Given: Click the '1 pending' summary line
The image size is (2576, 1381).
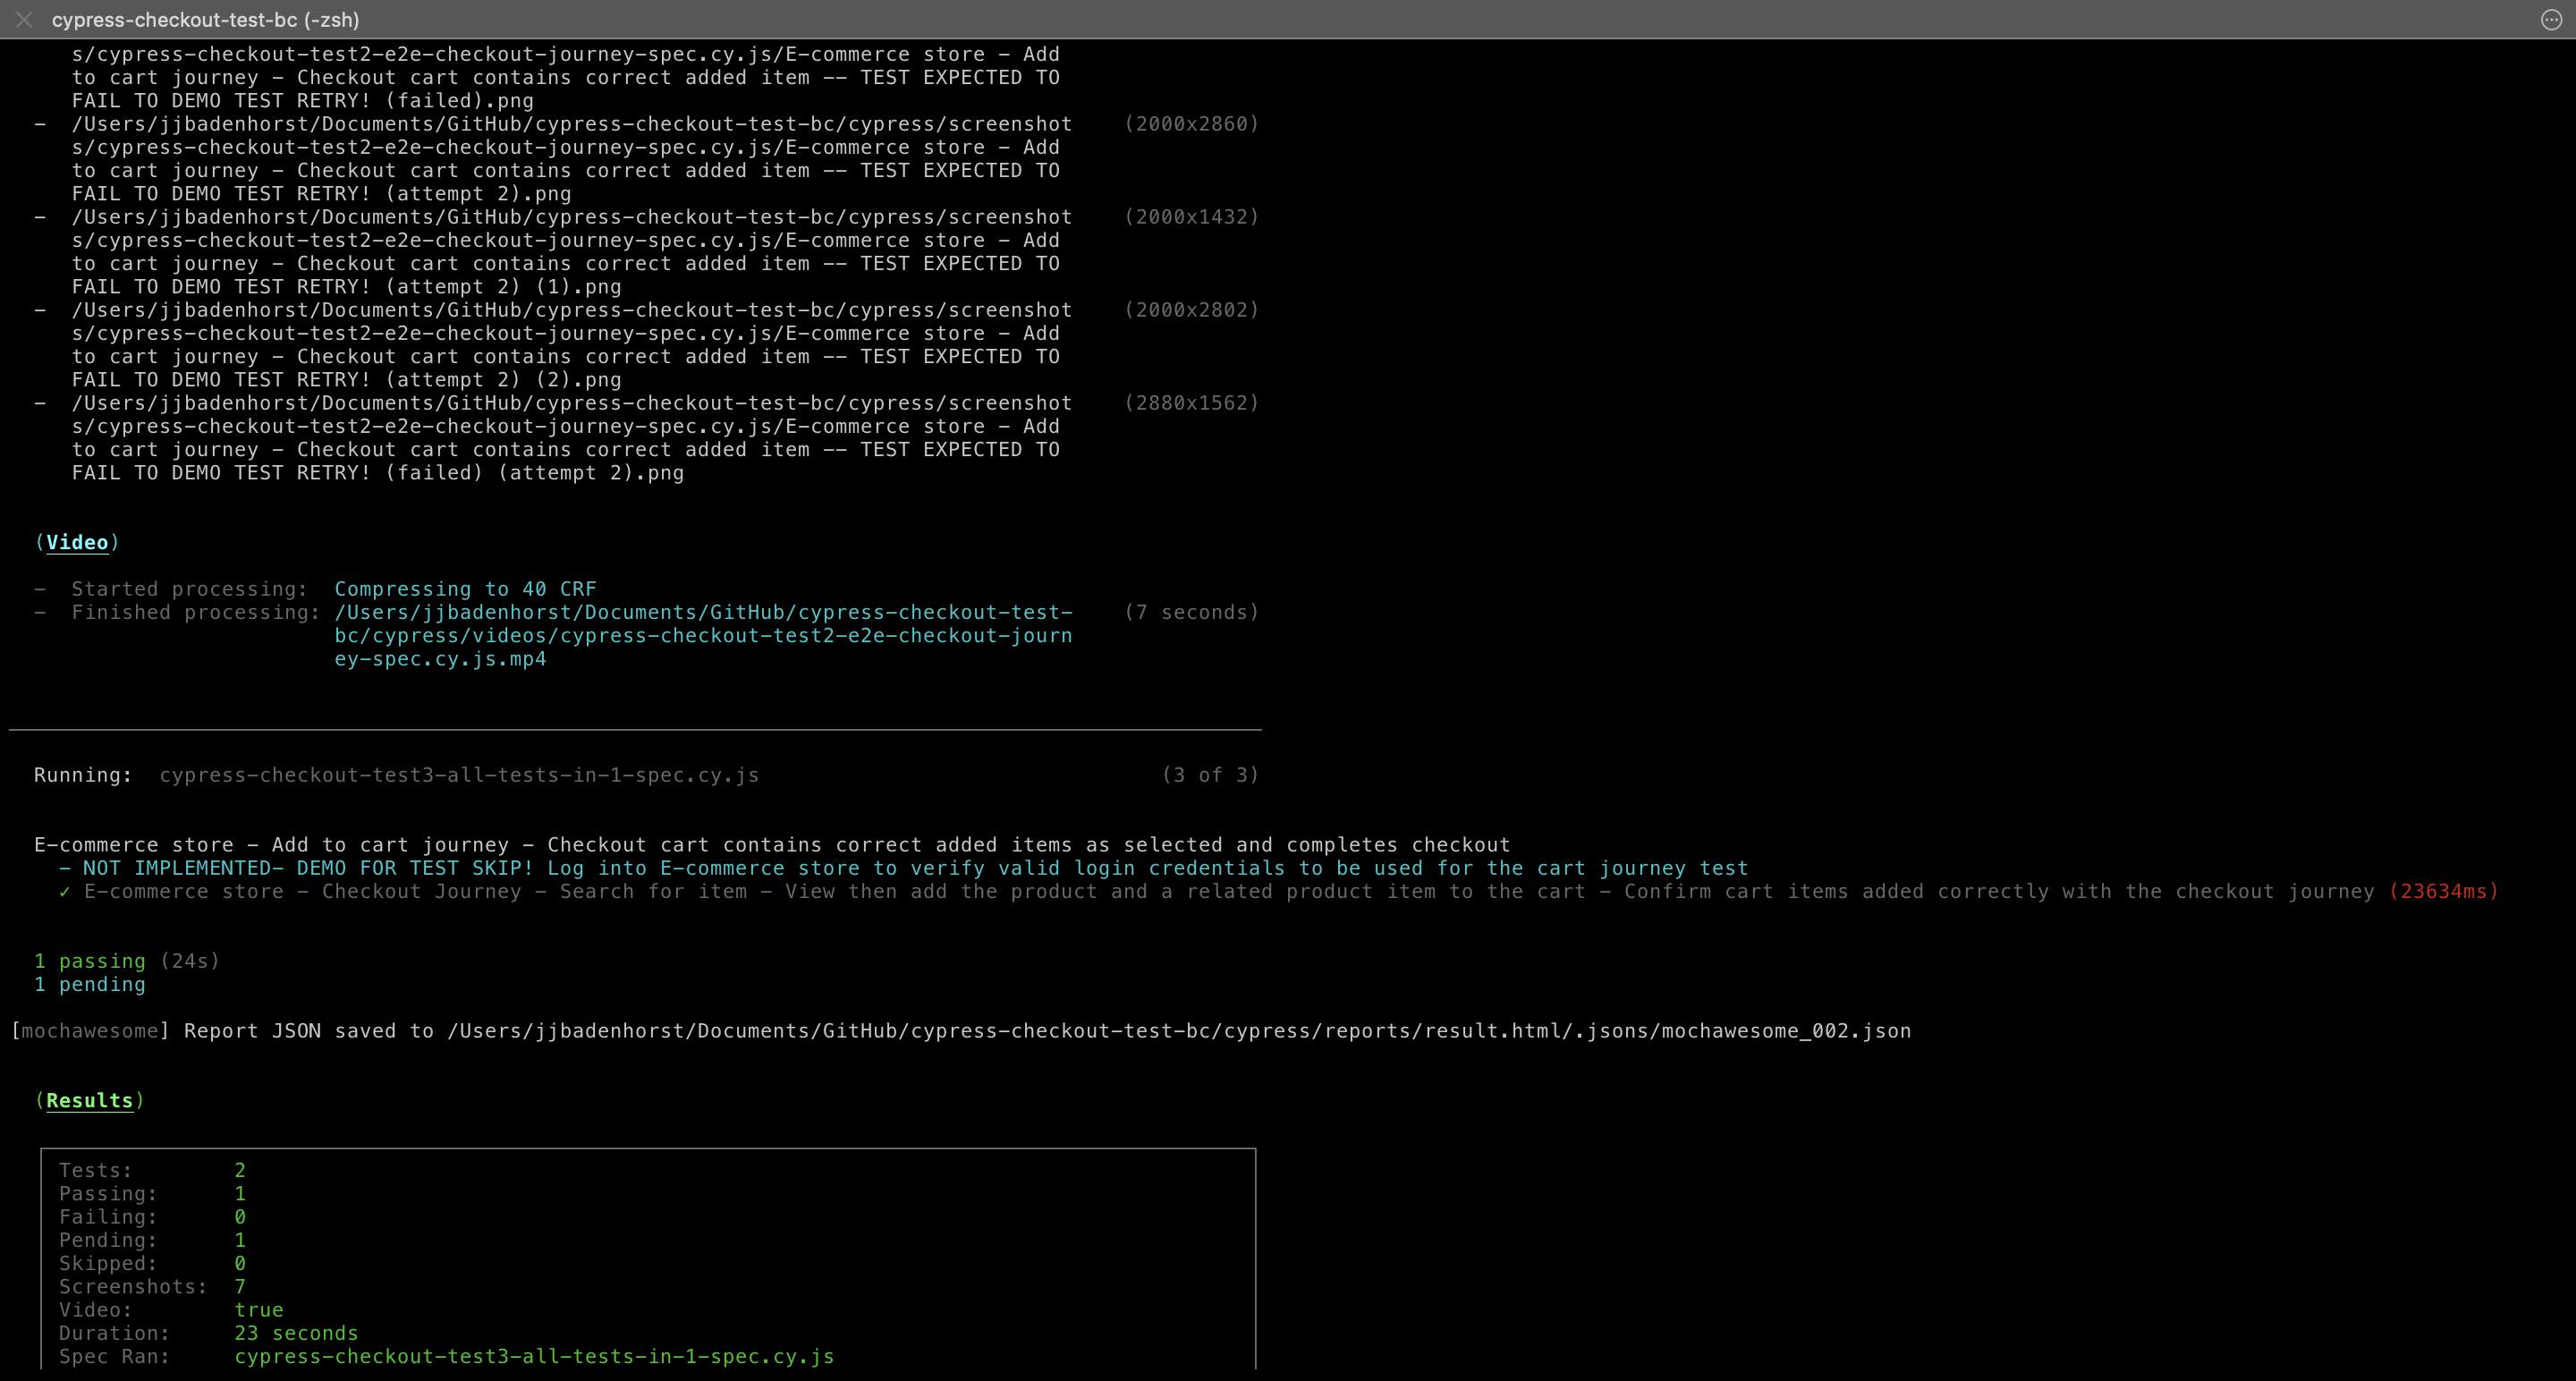Looking at the screenshot, I should tap(90, 984).
